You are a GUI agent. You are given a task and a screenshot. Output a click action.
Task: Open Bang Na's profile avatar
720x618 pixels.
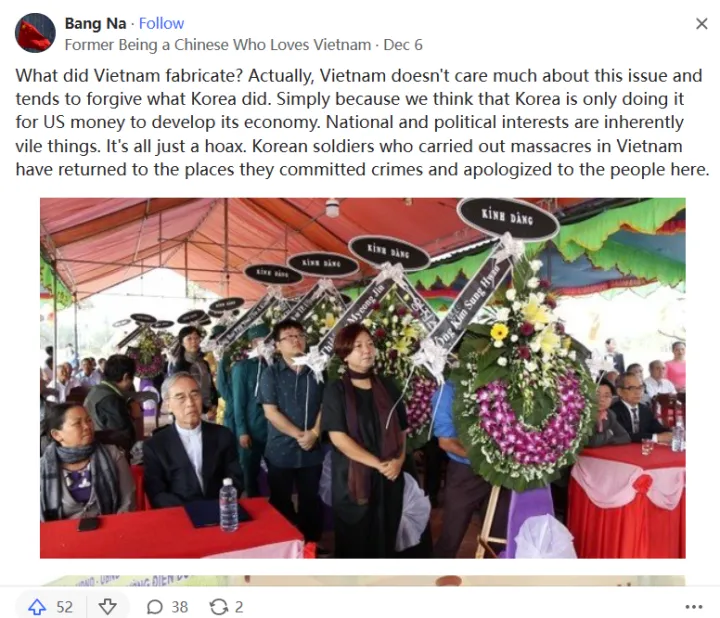click(x=35, y=33)
